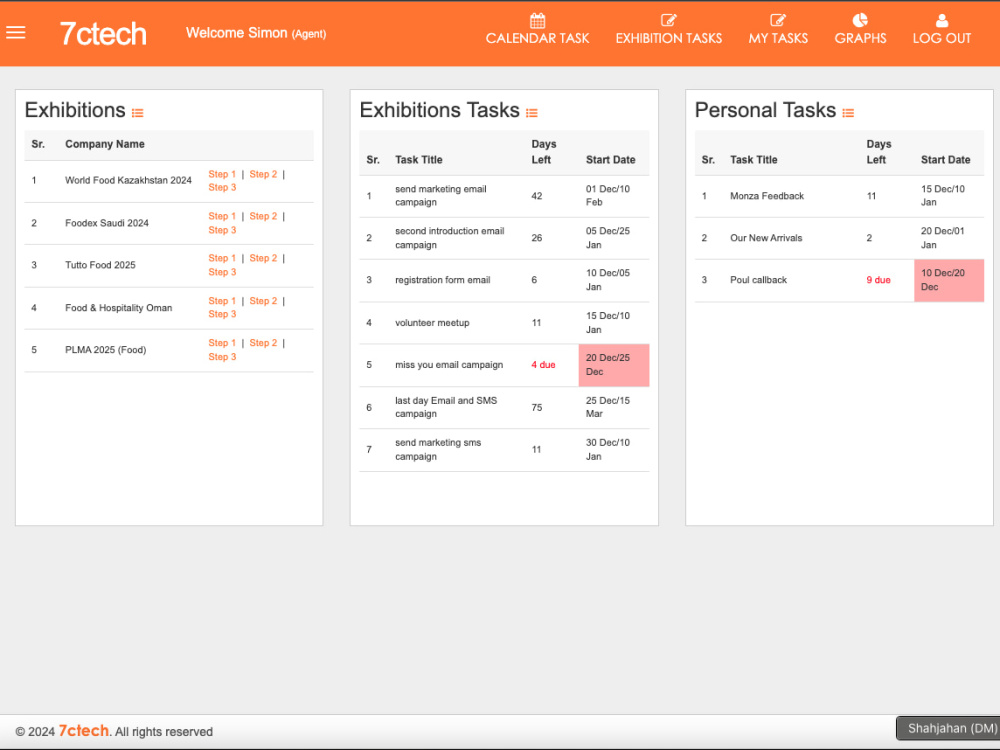1000x750 pixels.
Task: Click 'Poul callback' personal task
Action: [758, 280]
